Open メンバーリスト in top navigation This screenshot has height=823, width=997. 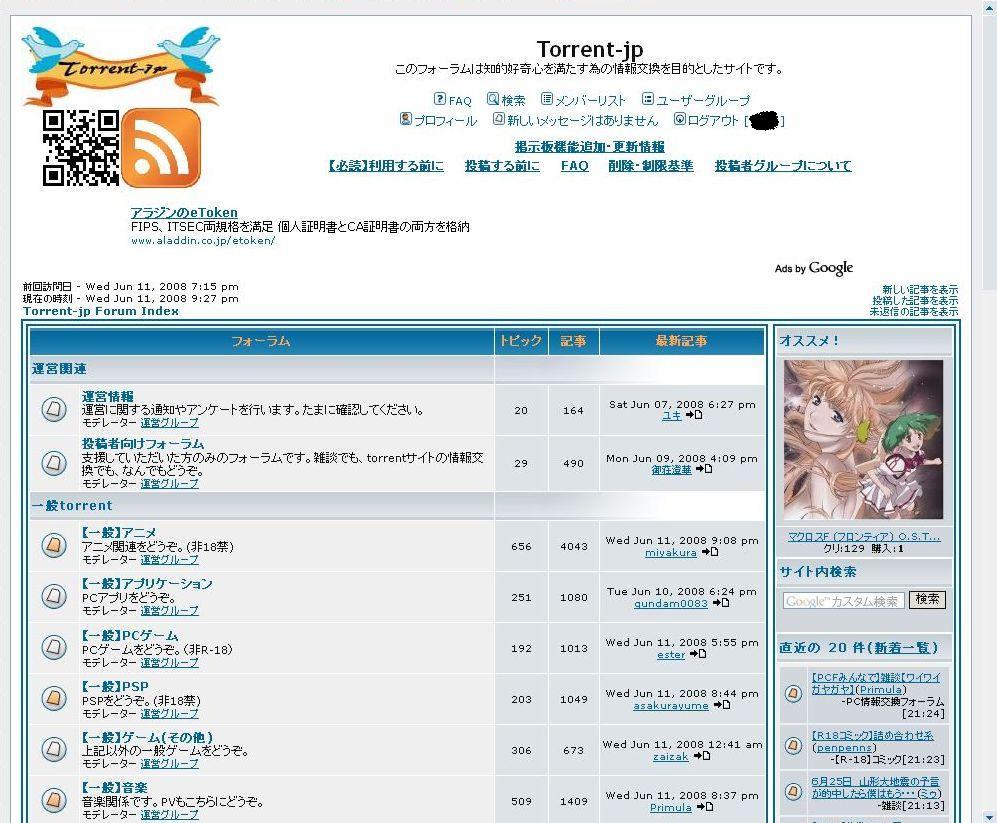coord(590,100)
